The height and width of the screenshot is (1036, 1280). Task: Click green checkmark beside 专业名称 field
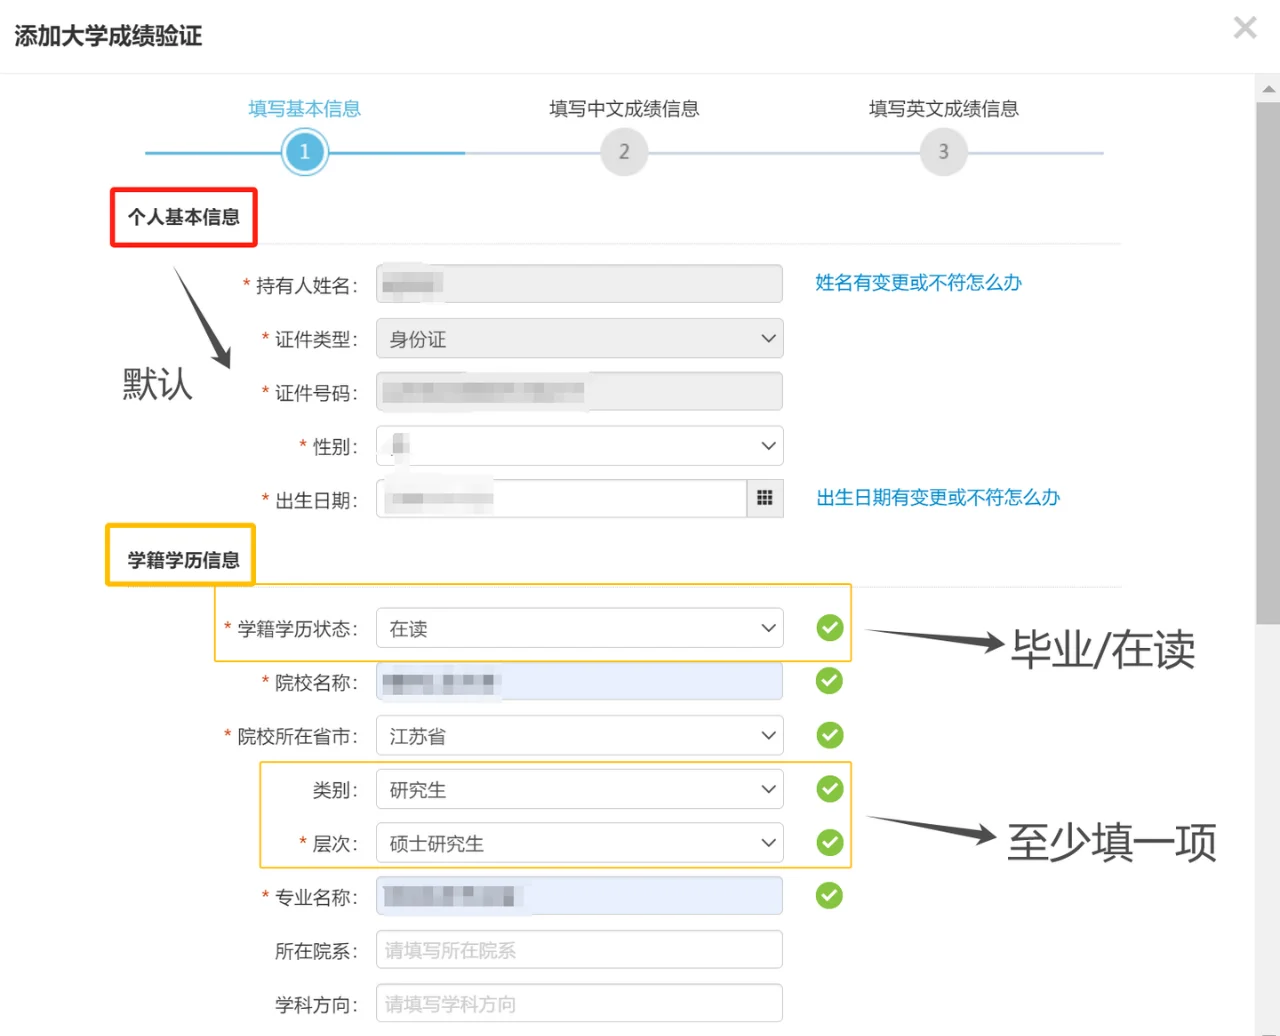830,895
